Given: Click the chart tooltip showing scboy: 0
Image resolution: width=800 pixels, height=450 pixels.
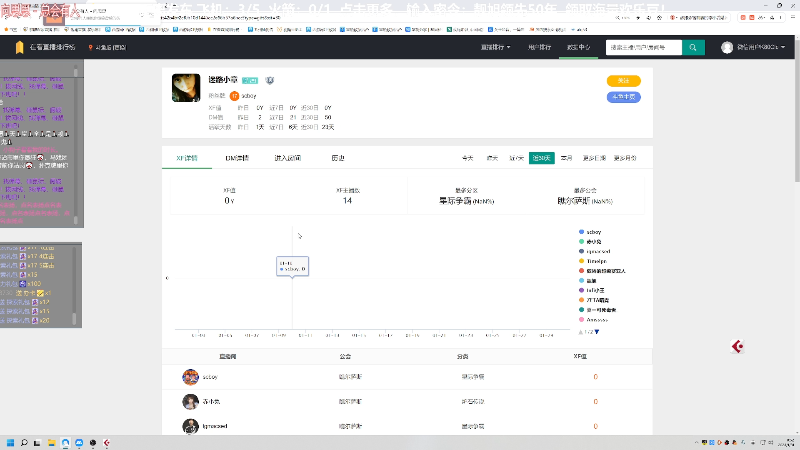Looking at the screenshot, I should coord(292,266).
